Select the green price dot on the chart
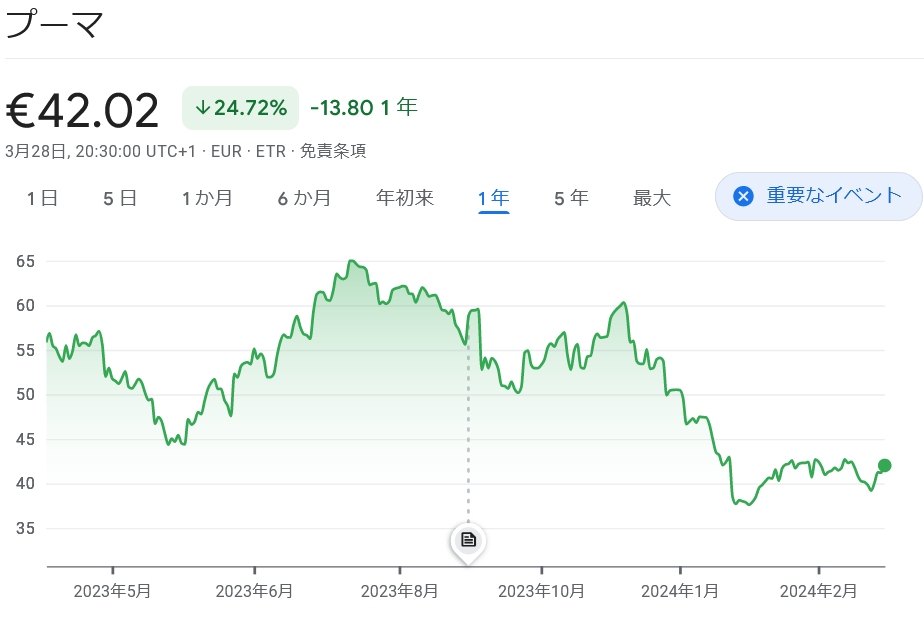 (884, 465)
